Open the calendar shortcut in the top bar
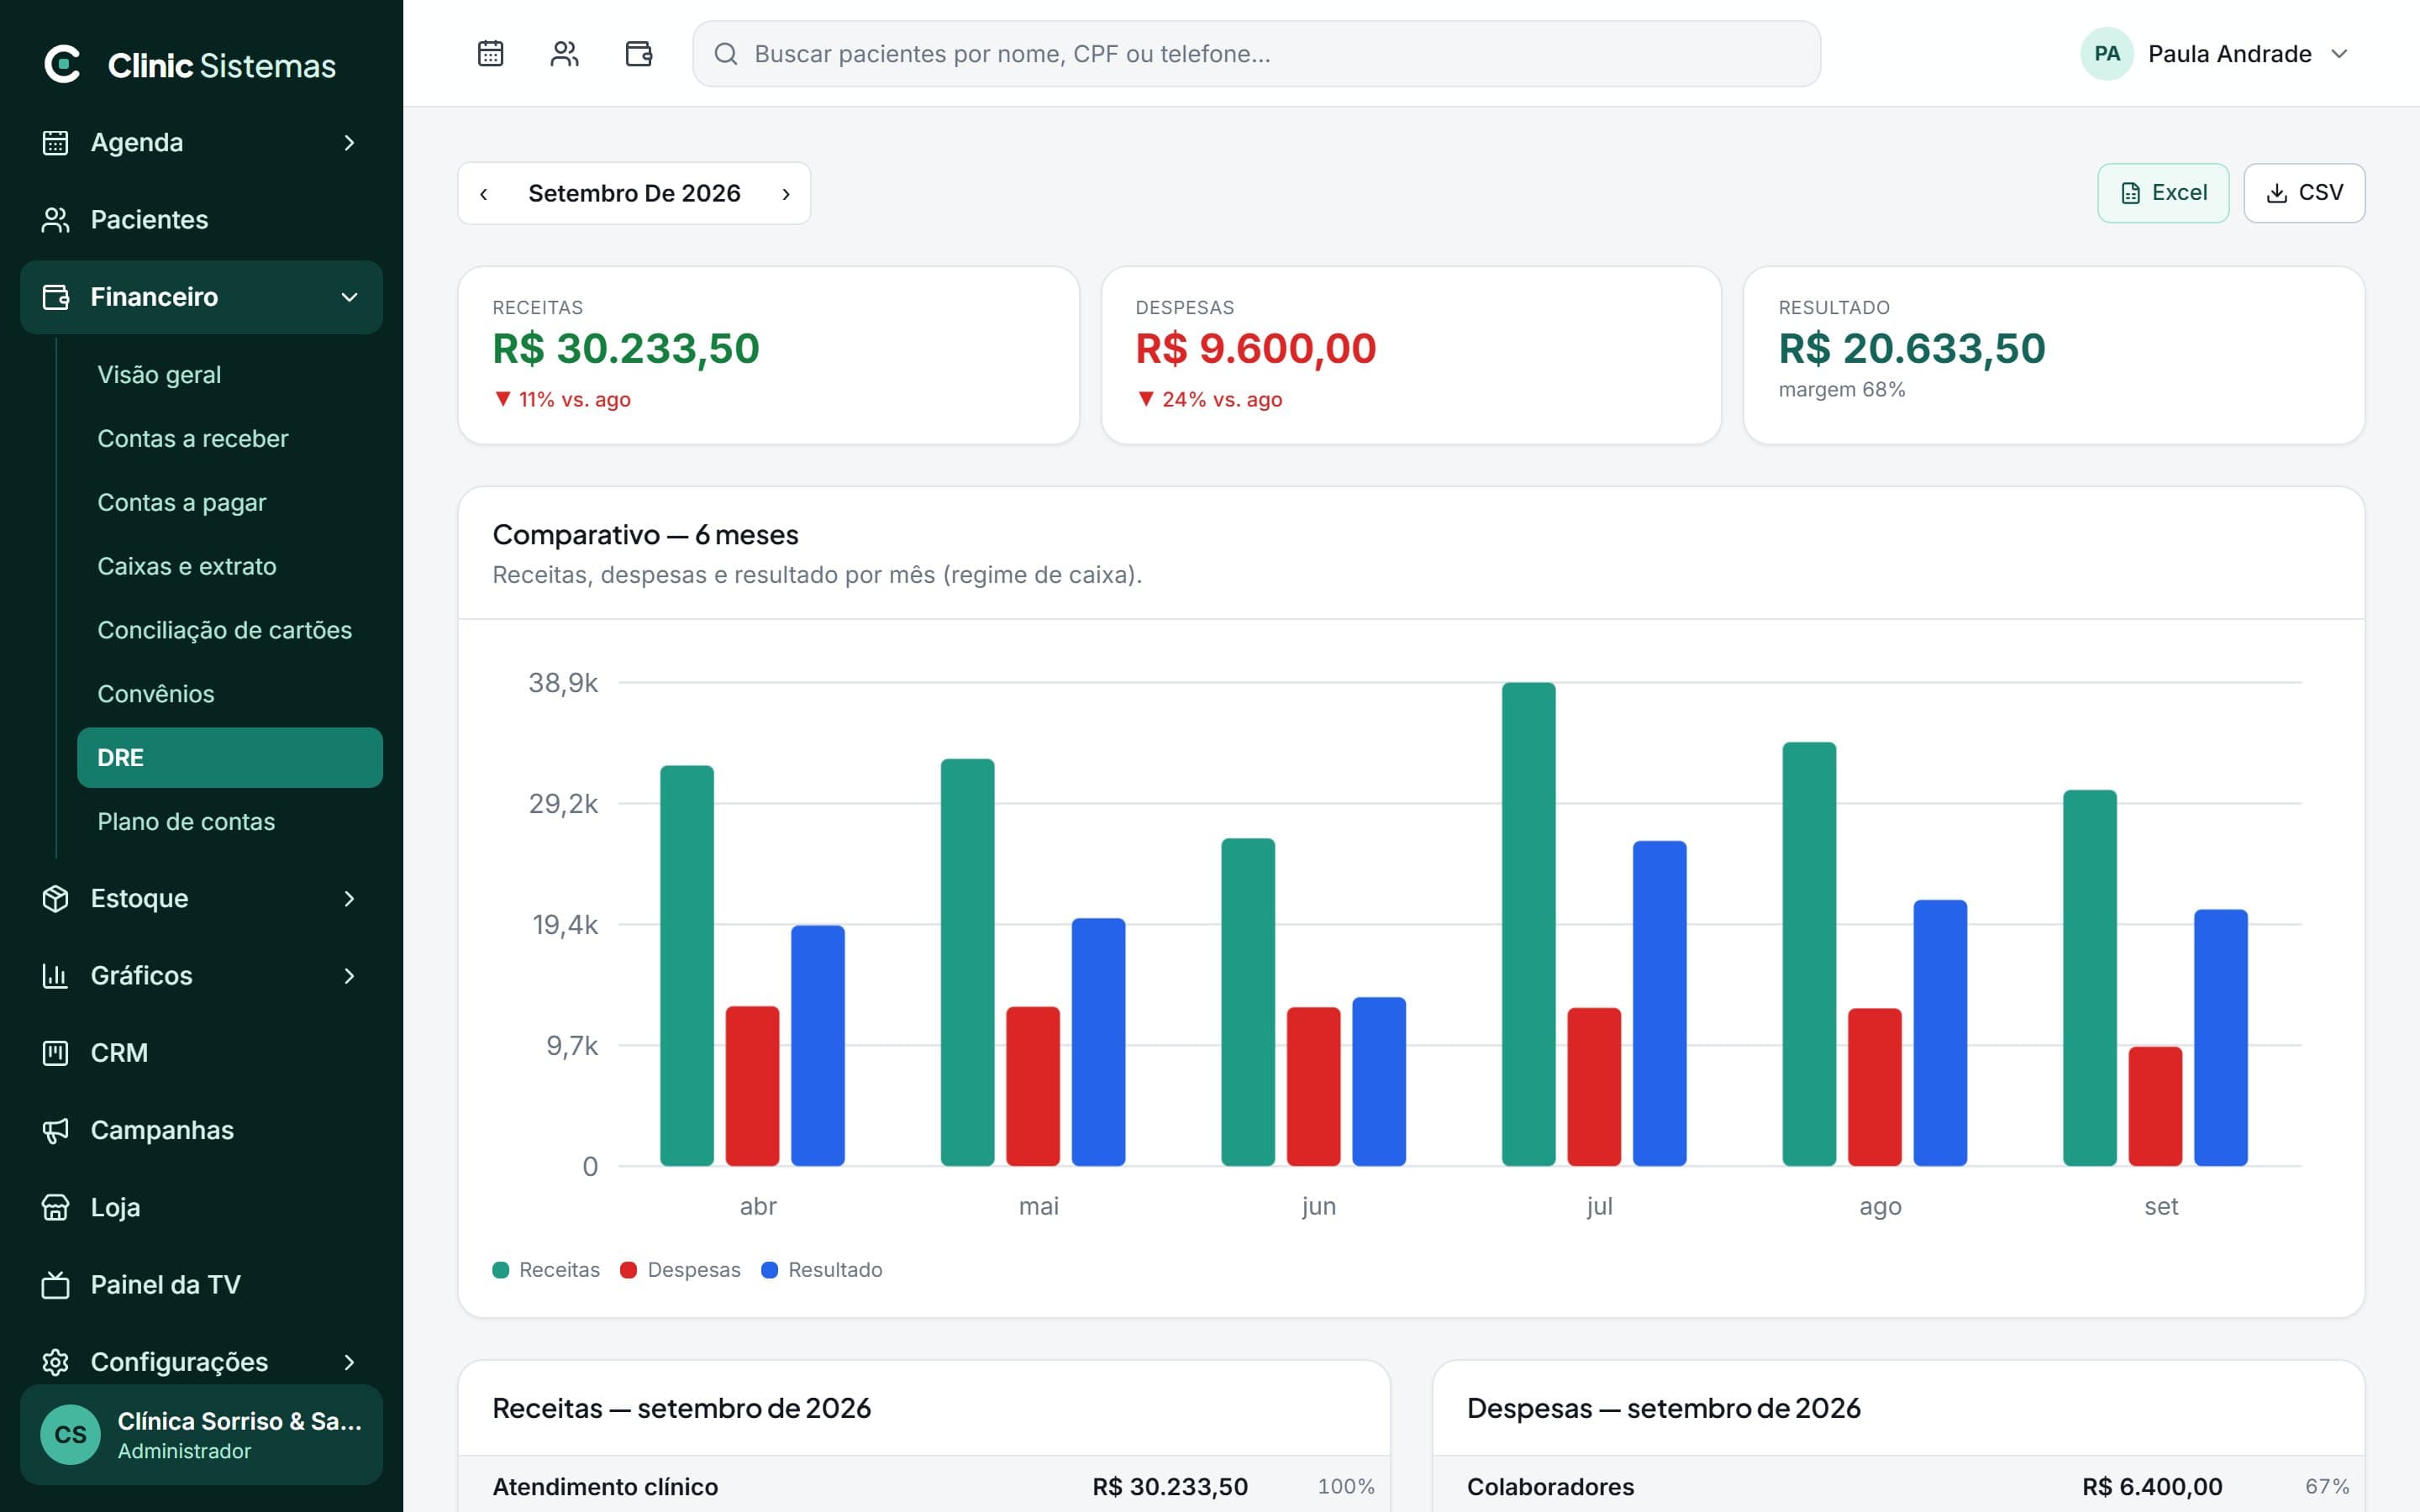This screenshot has width=2420, height=1512. click(490, 53)
